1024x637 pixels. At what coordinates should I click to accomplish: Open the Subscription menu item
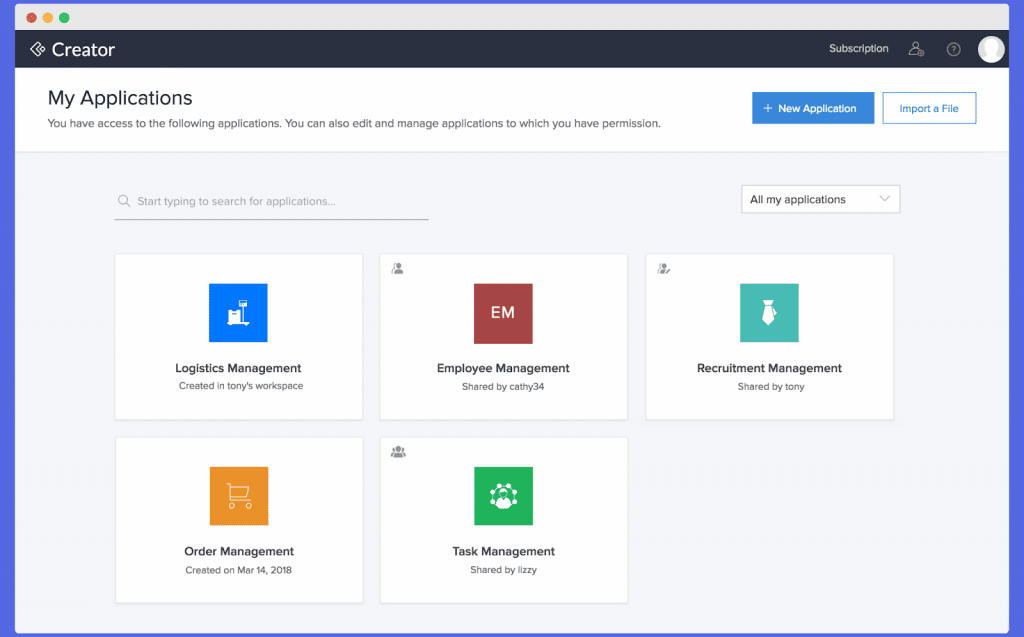pyautogui.click(x=859, y=48)
